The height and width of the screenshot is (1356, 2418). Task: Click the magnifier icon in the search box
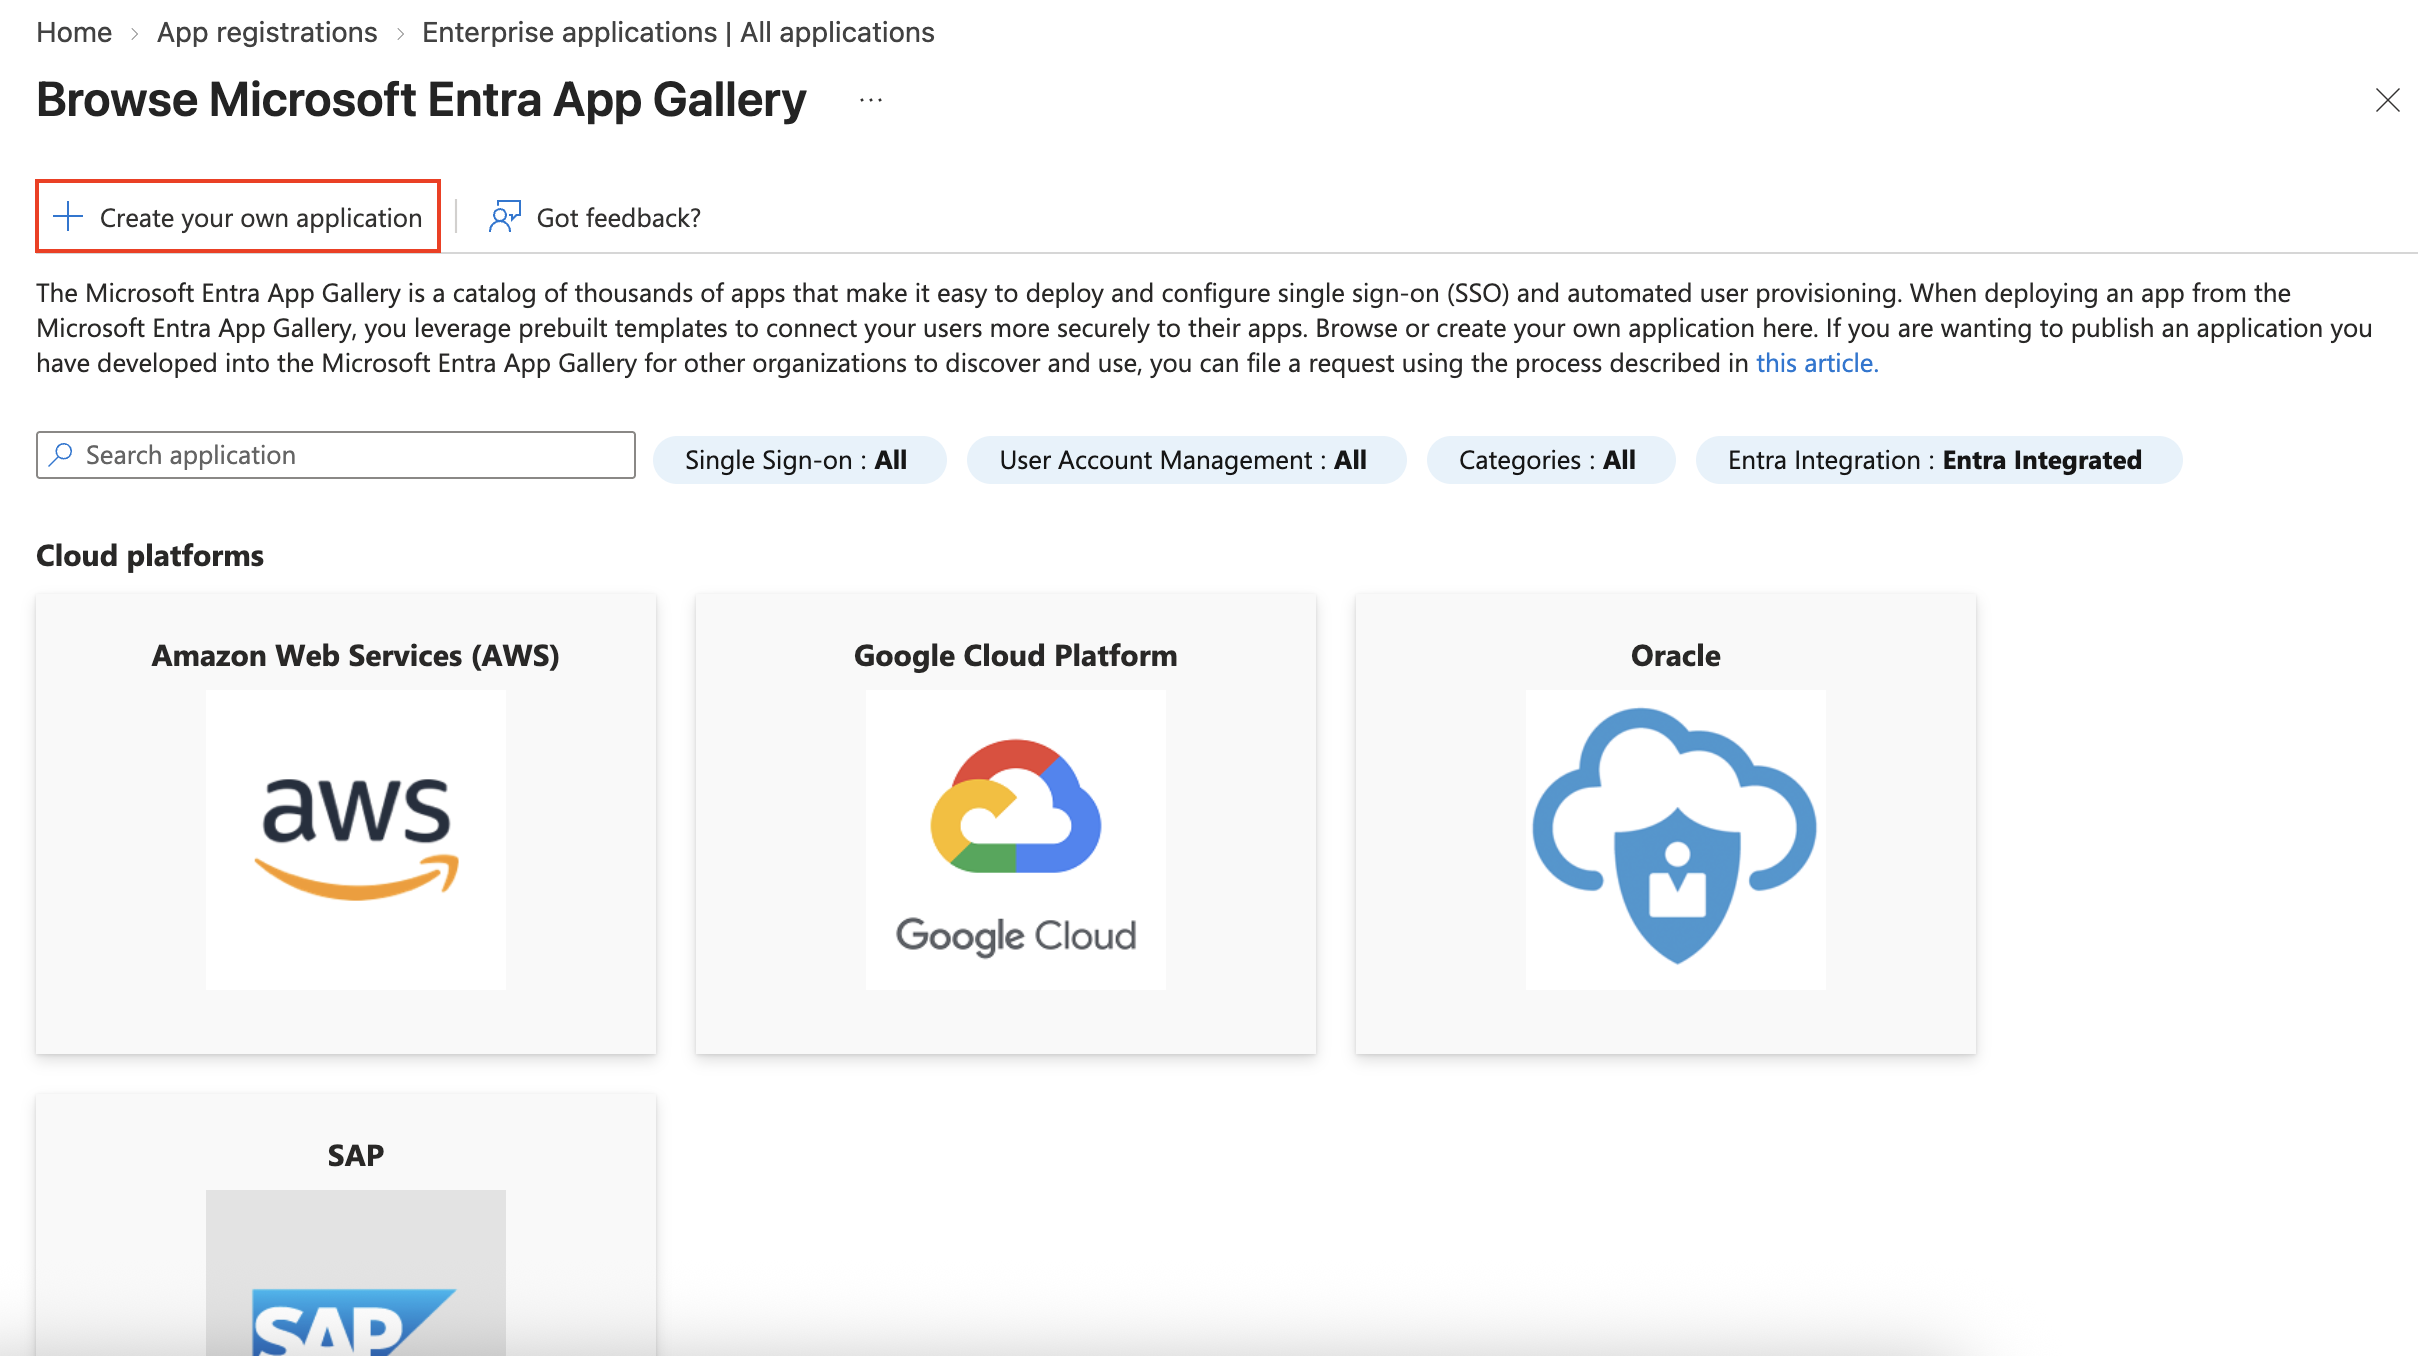click(61, 454)
